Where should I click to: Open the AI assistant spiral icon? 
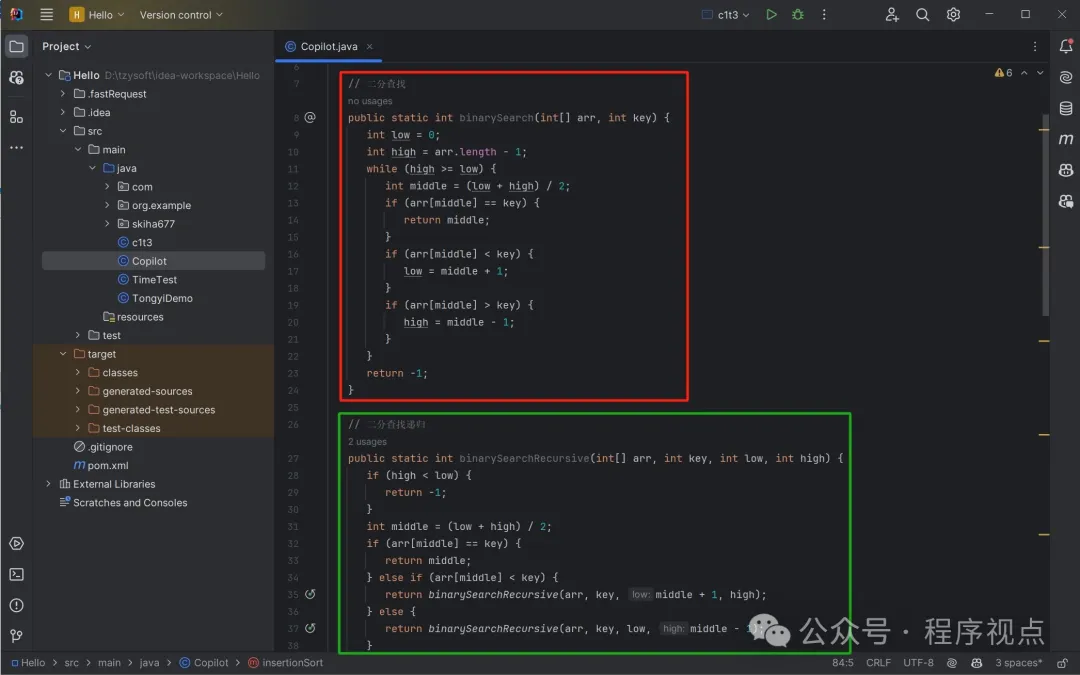pos(1066,77)
